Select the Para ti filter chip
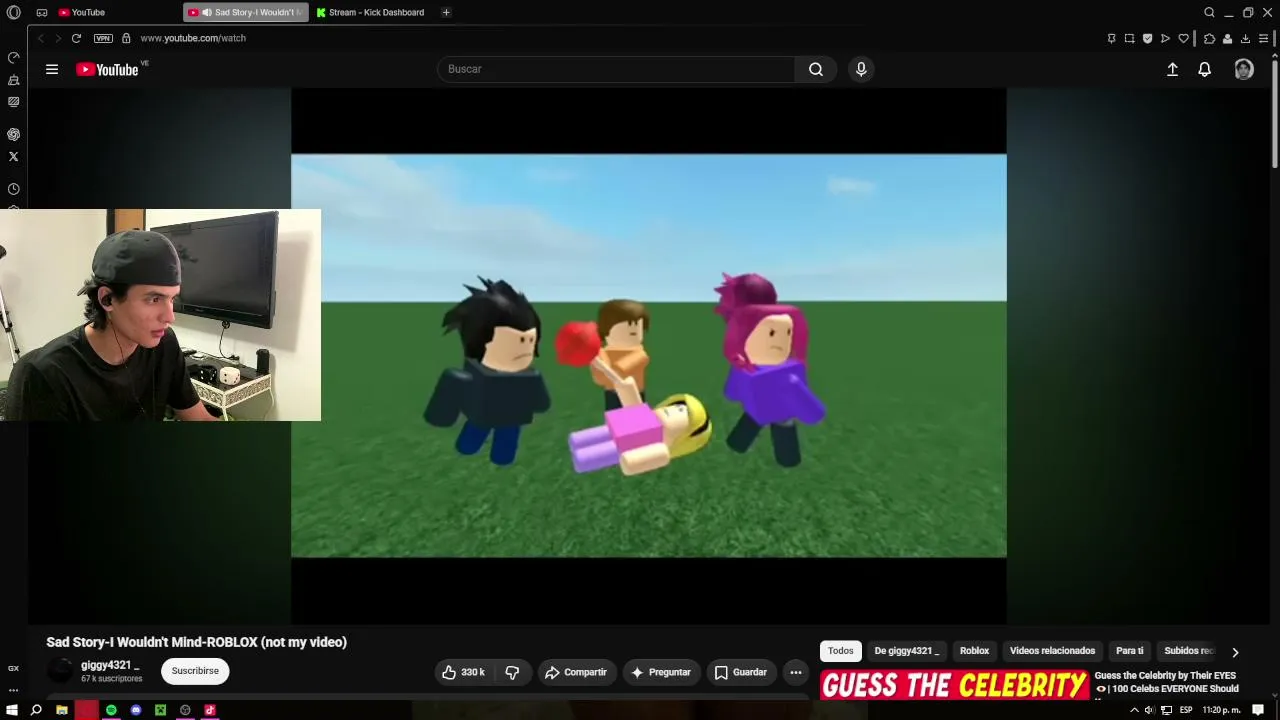The height and width of the screenshot is (720, 1280). tap(1130, 651)
